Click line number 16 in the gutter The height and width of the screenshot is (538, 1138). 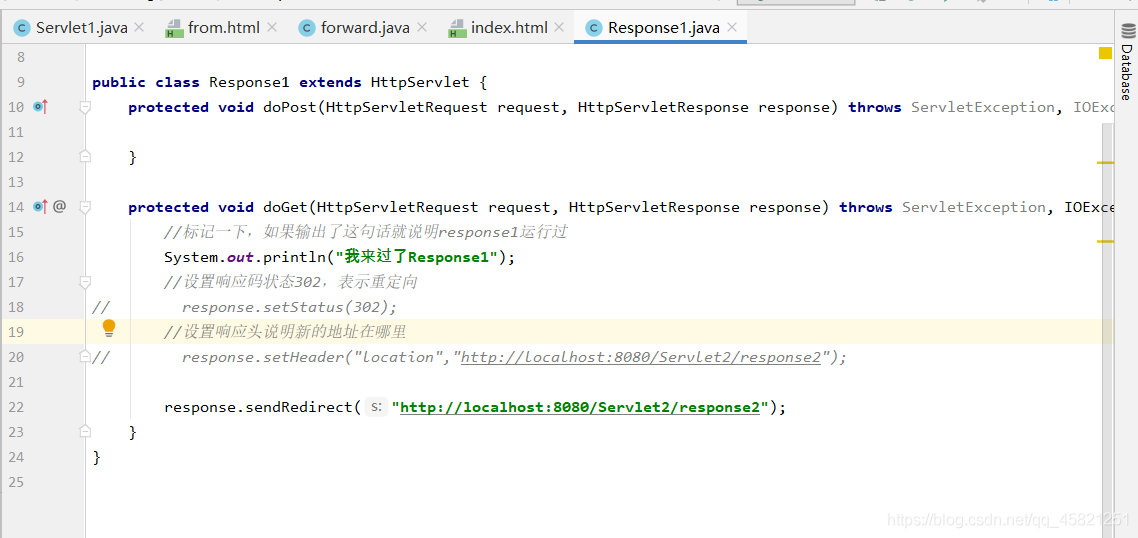coord(16,257)
